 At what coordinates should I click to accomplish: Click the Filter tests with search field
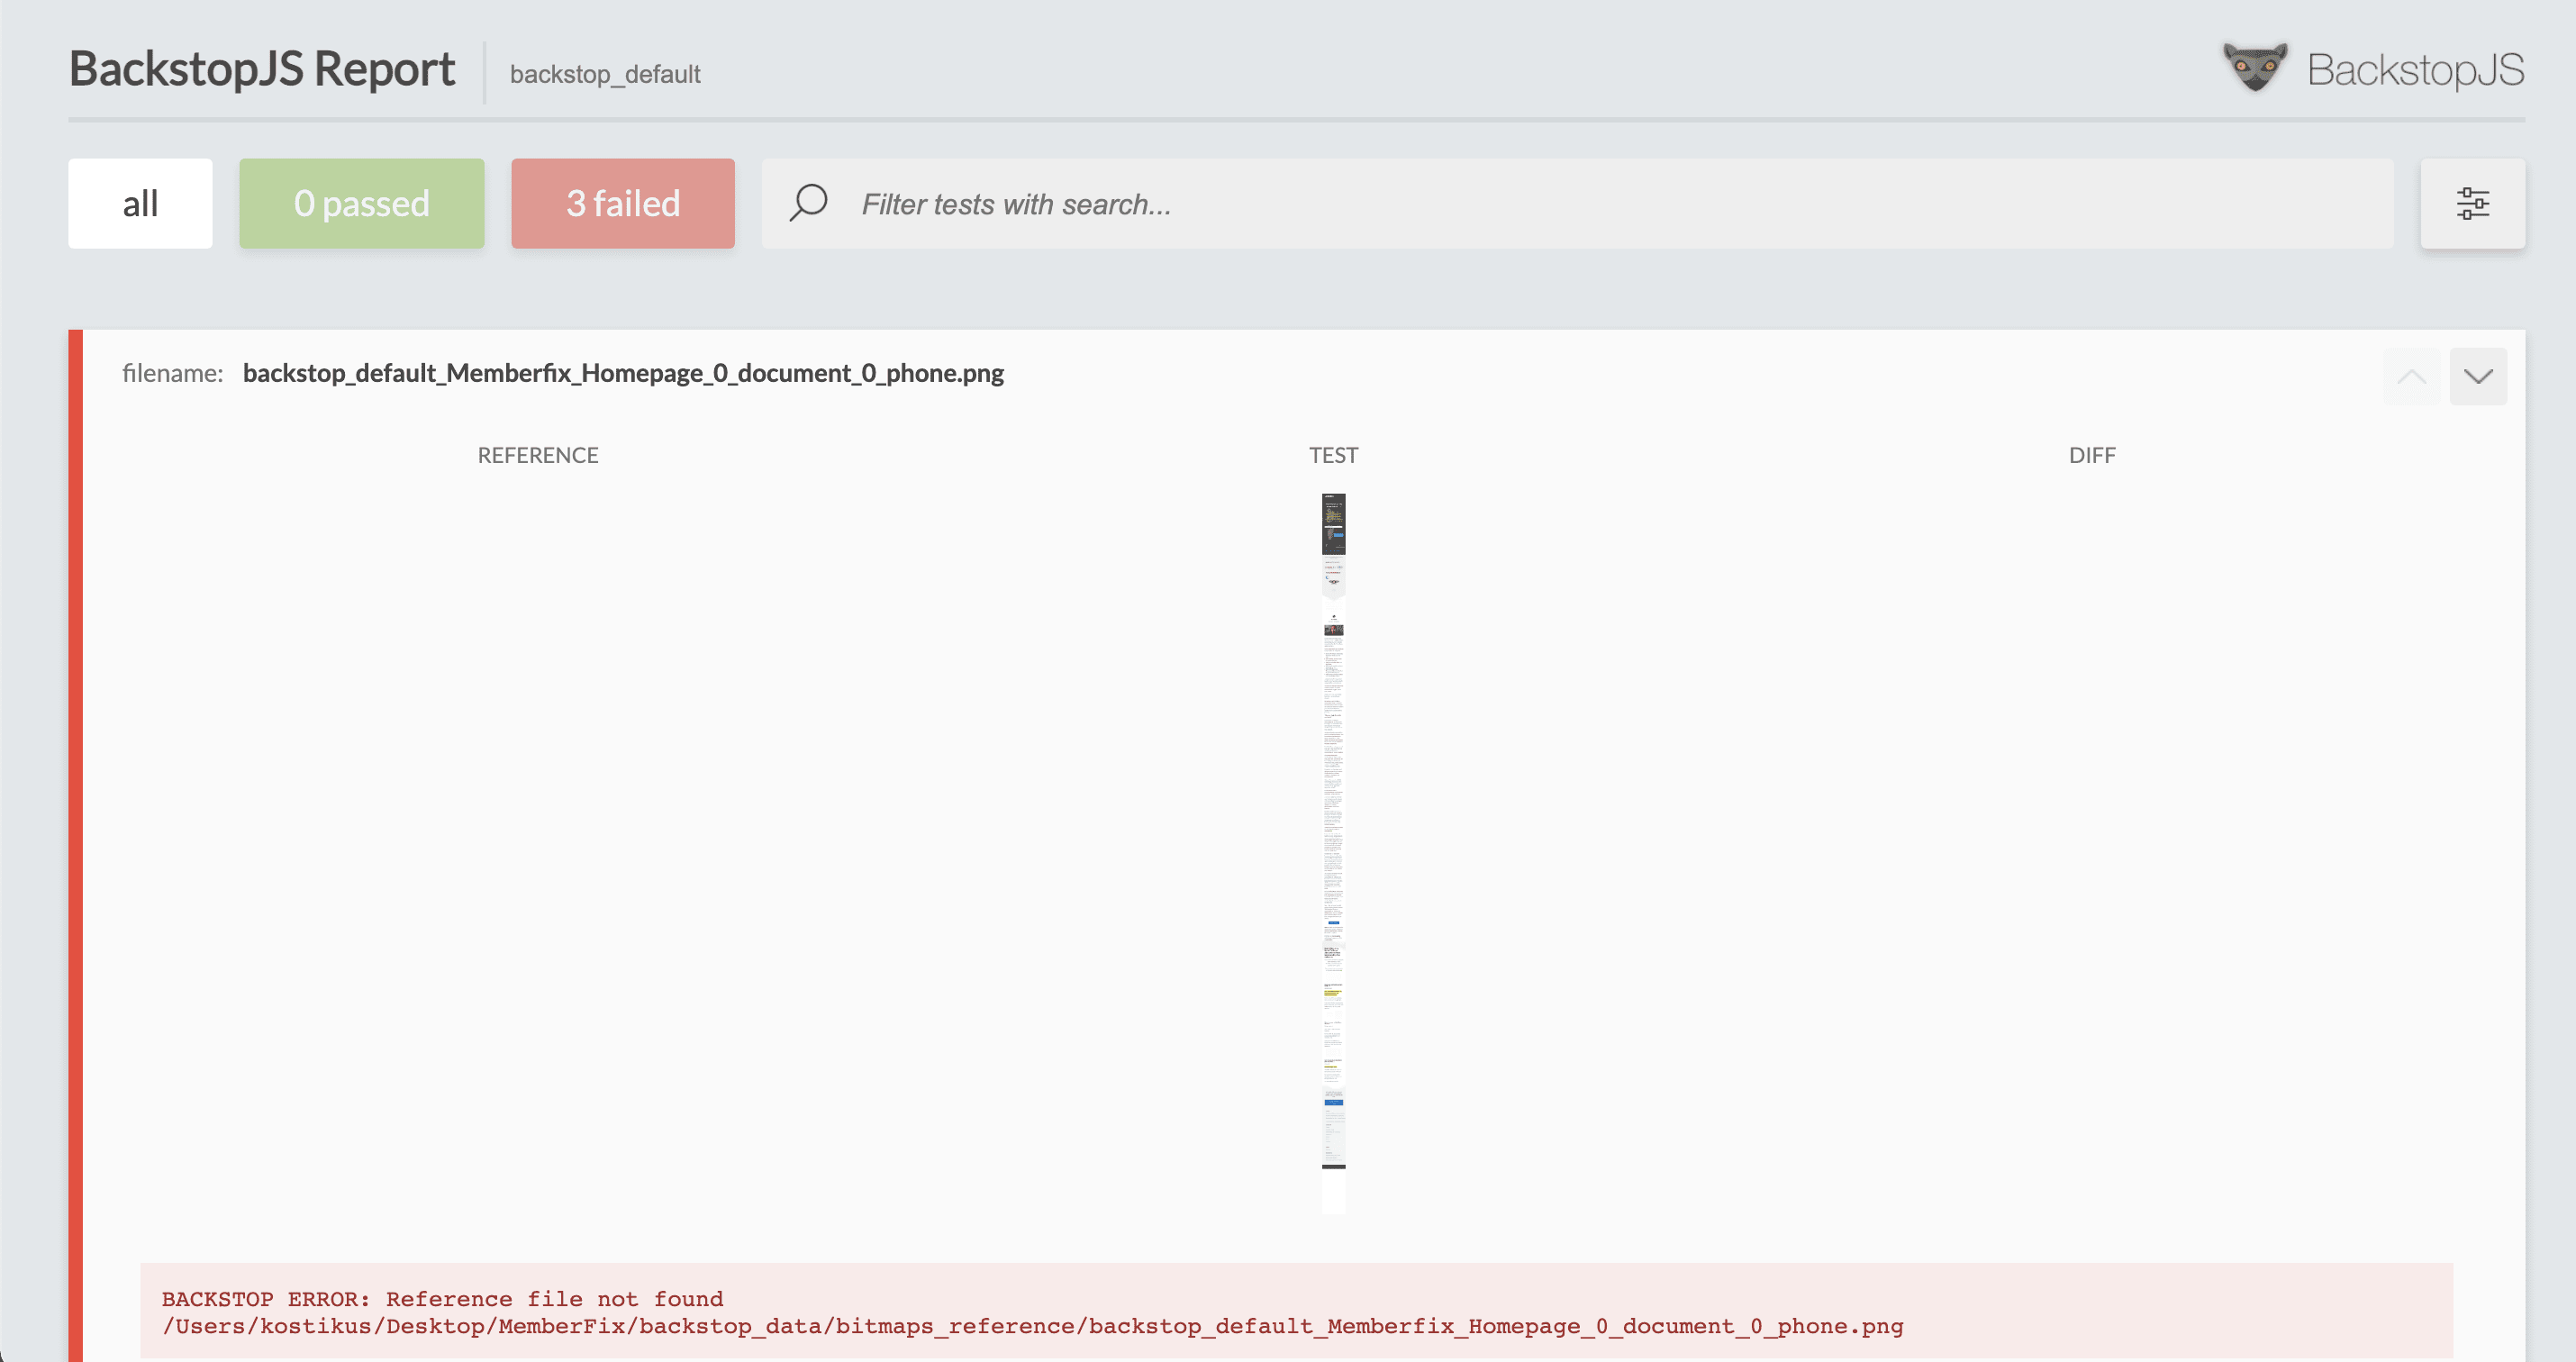(x=1577, y=203)
